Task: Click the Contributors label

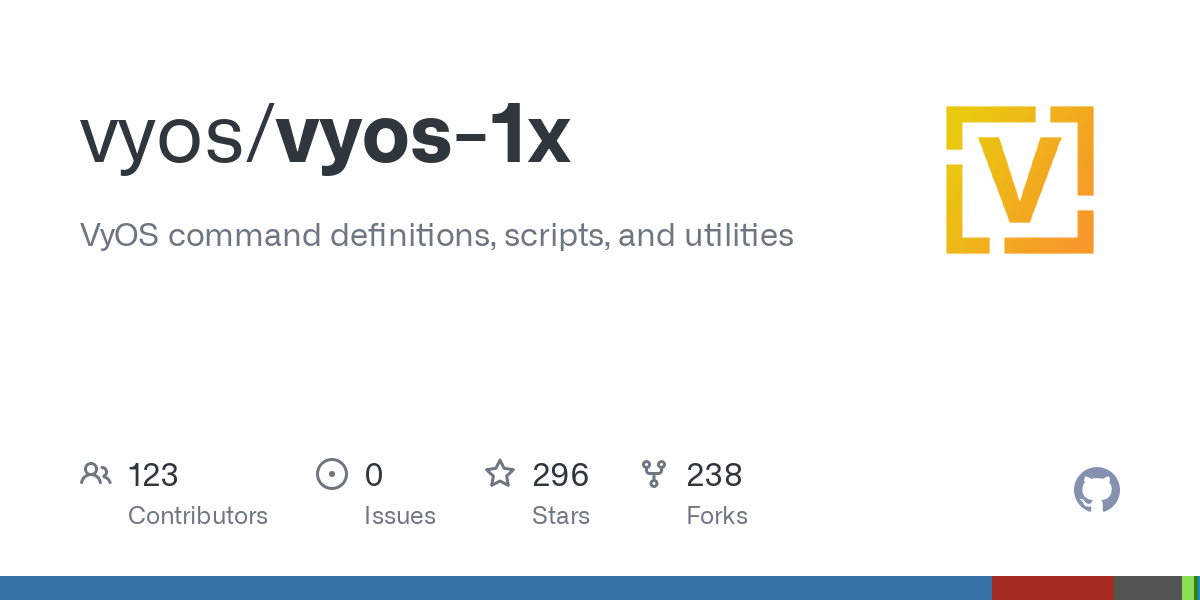Action: coord(198,516)
